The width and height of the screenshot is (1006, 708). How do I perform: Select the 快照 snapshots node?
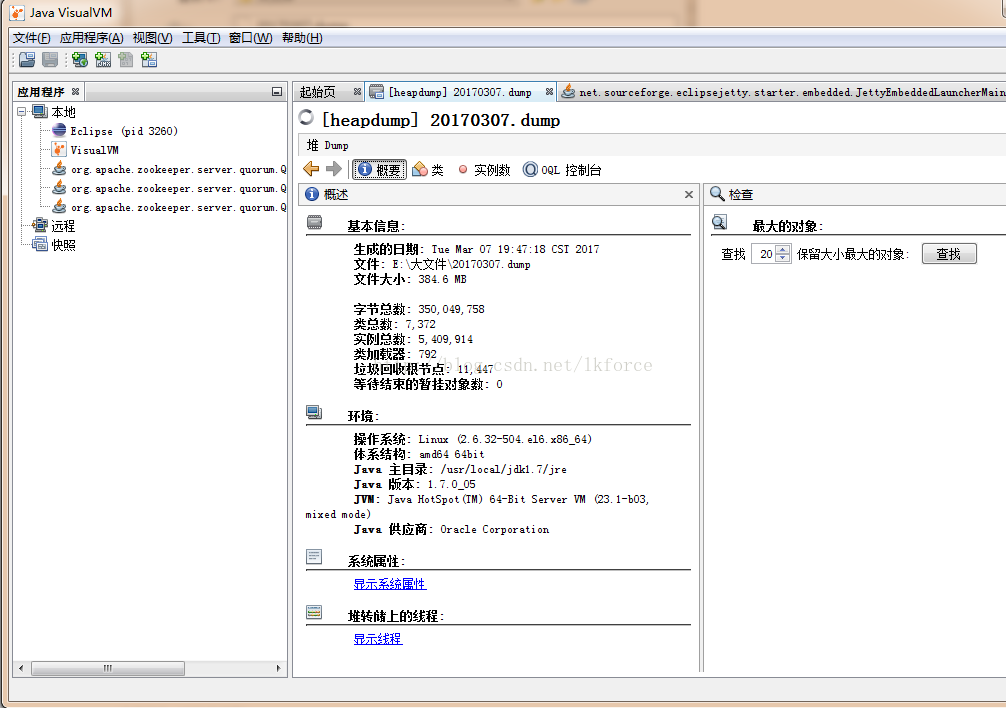(63, 245)
